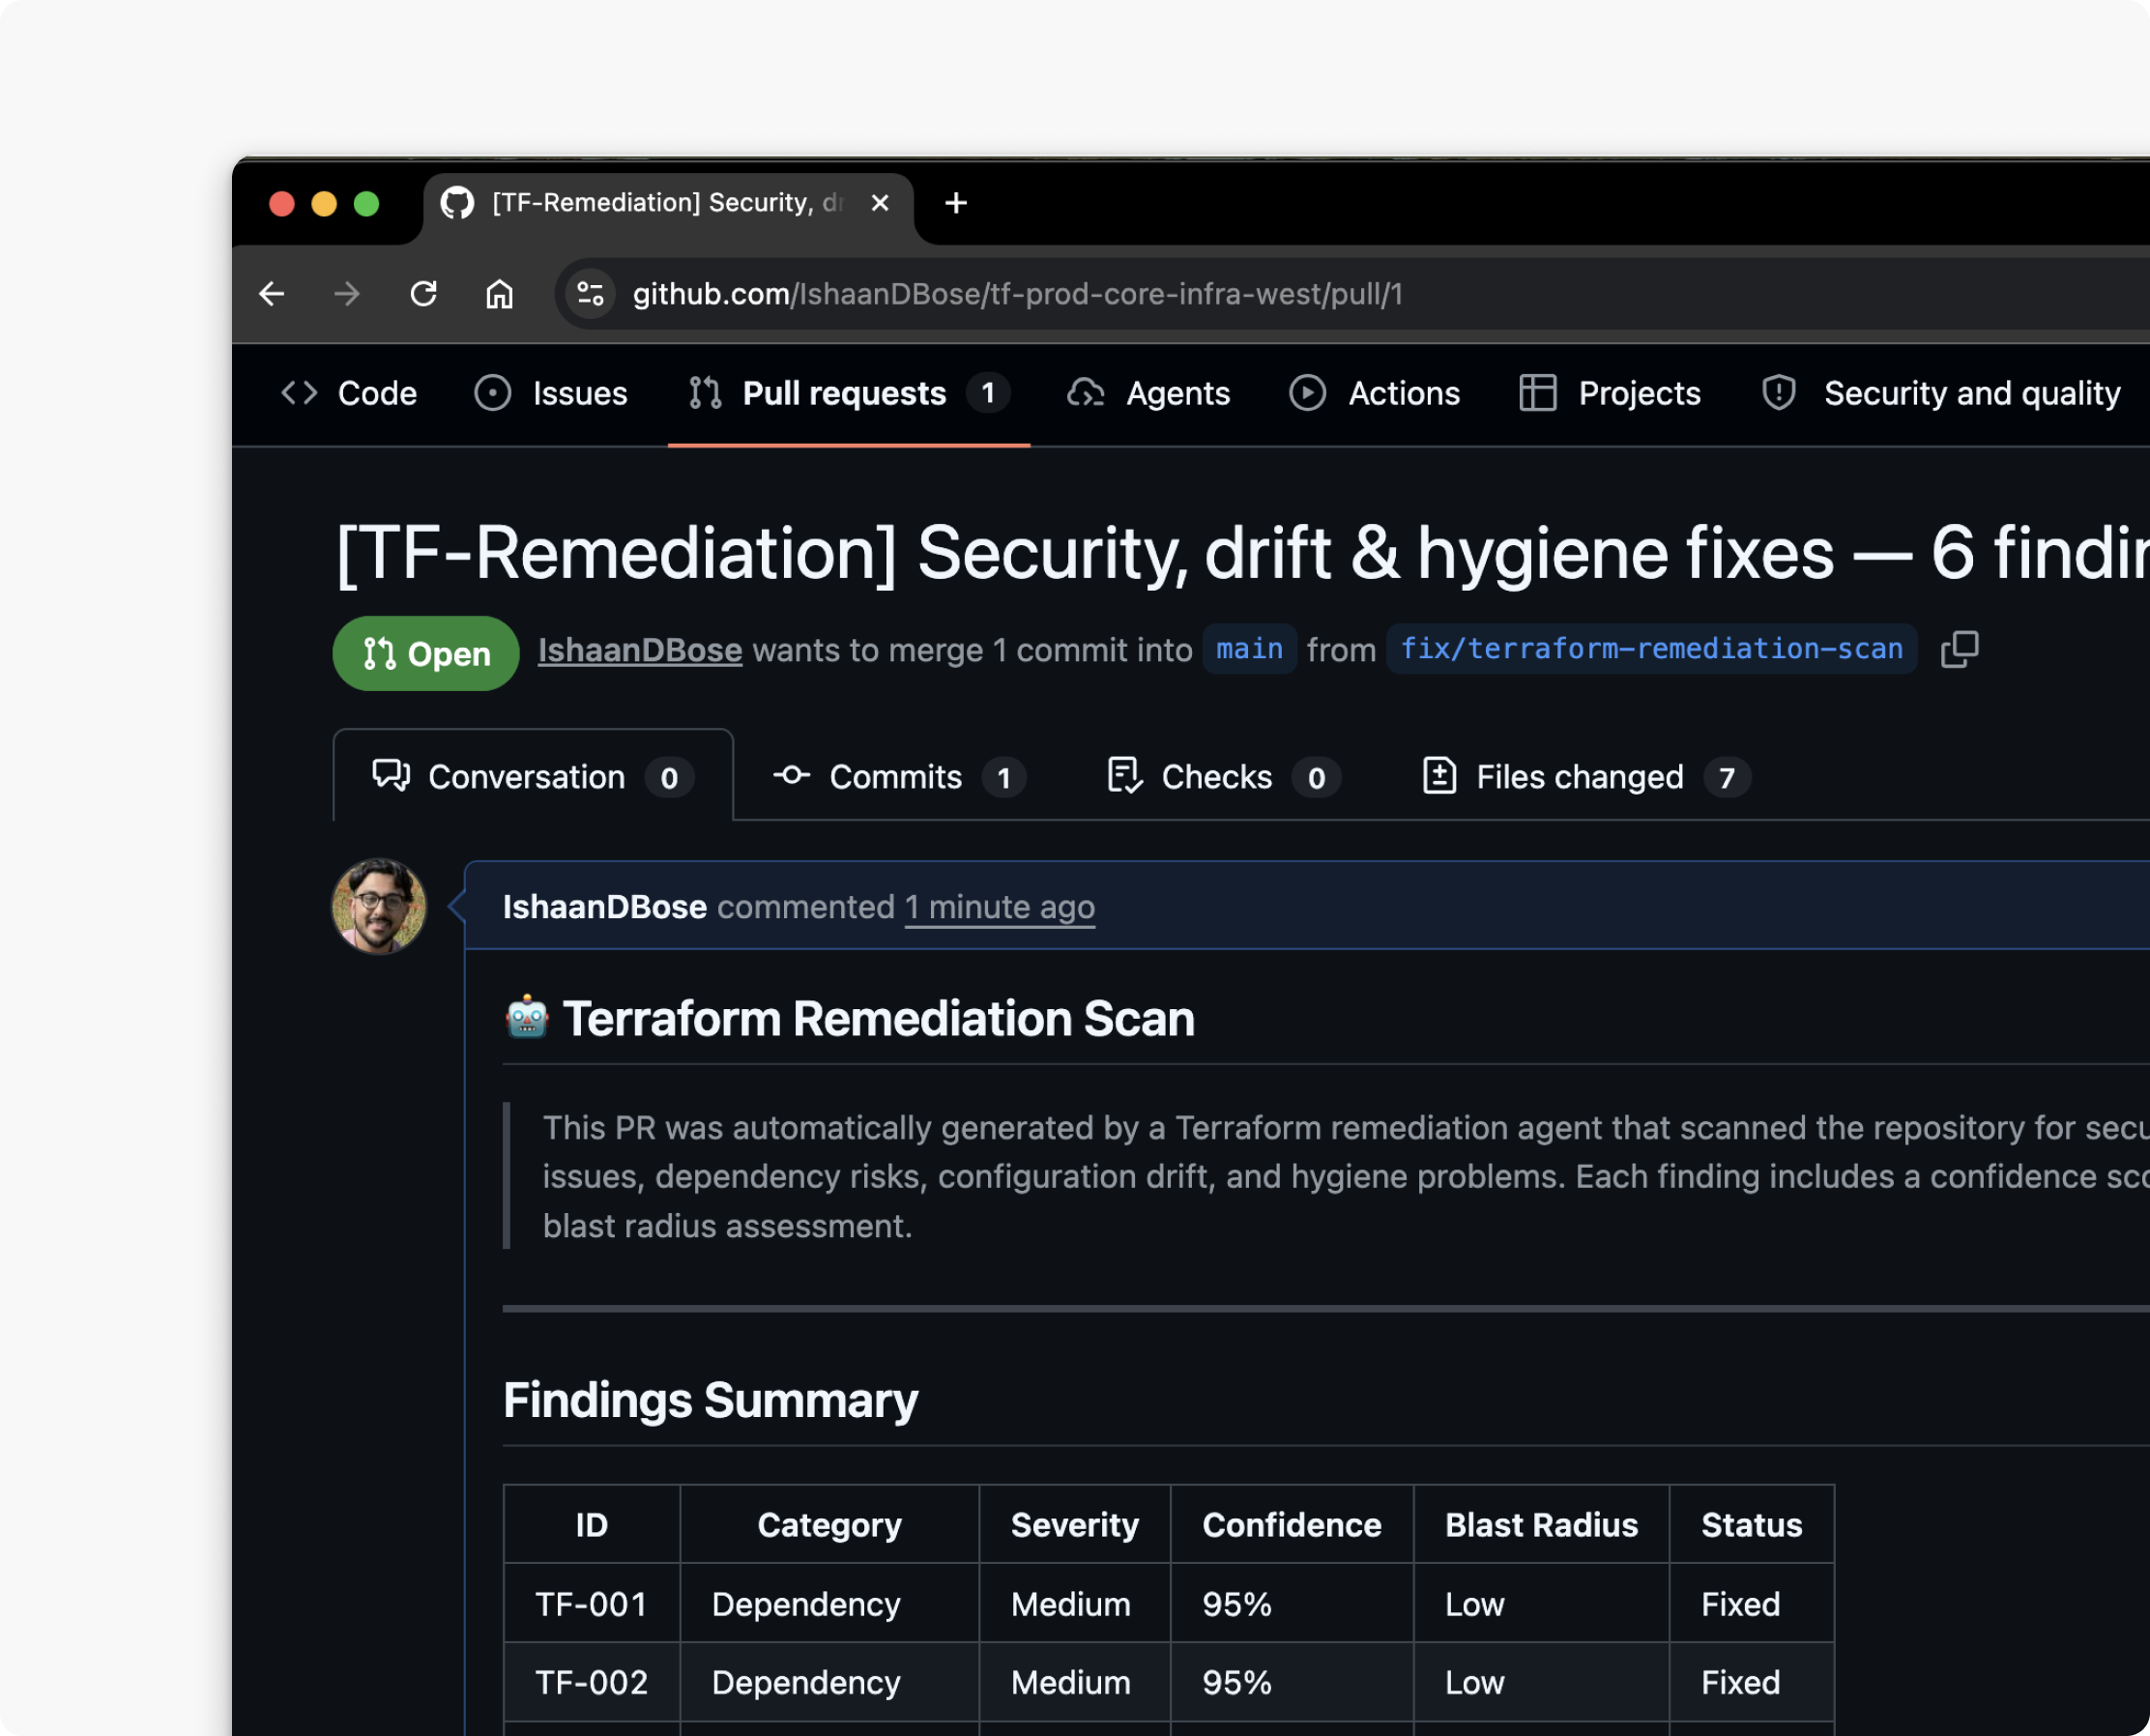Copy the fix/terraform-remediation-scan branch name
Screen dimensions: 2150x1736
click(x=1959, y=650)
